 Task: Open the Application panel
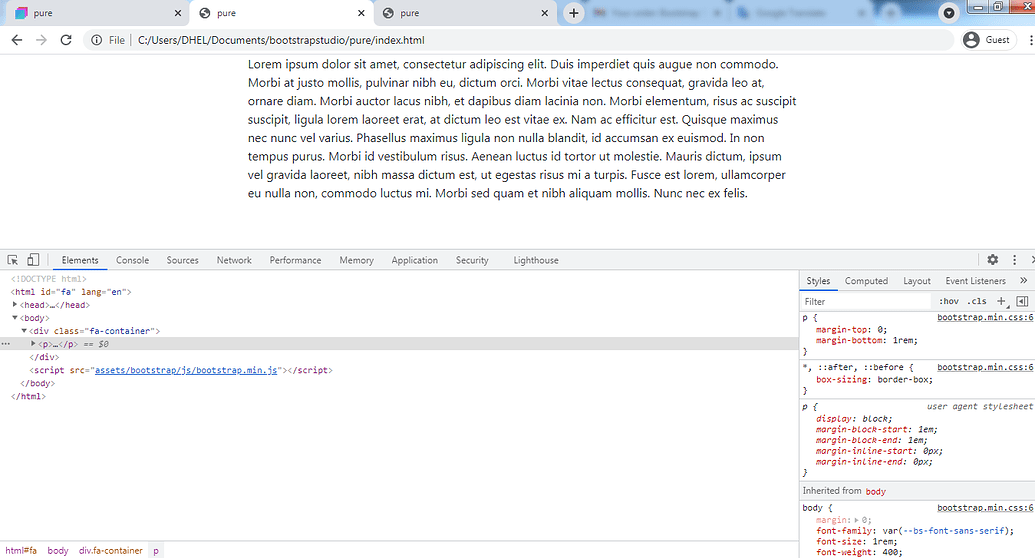coord(415,260)
